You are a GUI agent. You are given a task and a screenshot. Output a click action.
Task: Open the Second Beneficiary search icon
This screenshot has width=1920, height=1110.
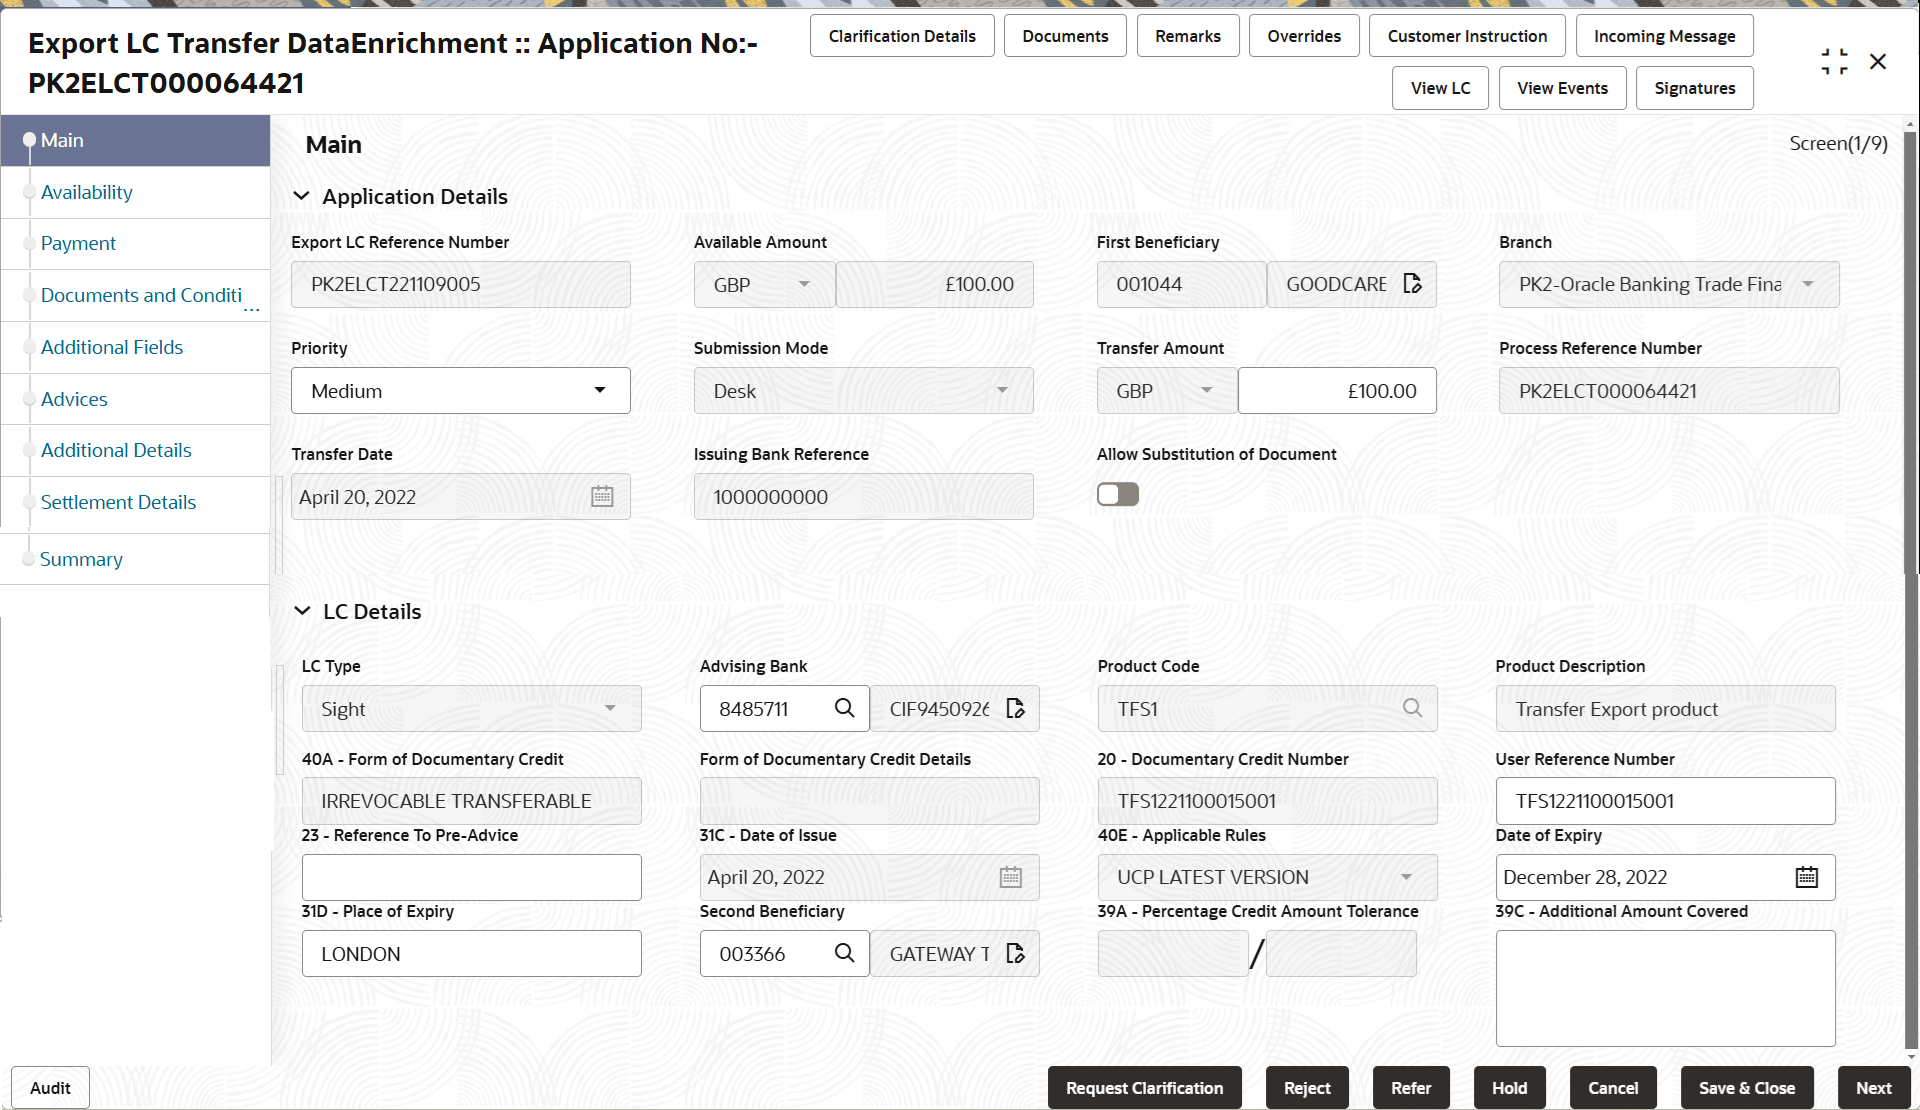click(844, 953)
